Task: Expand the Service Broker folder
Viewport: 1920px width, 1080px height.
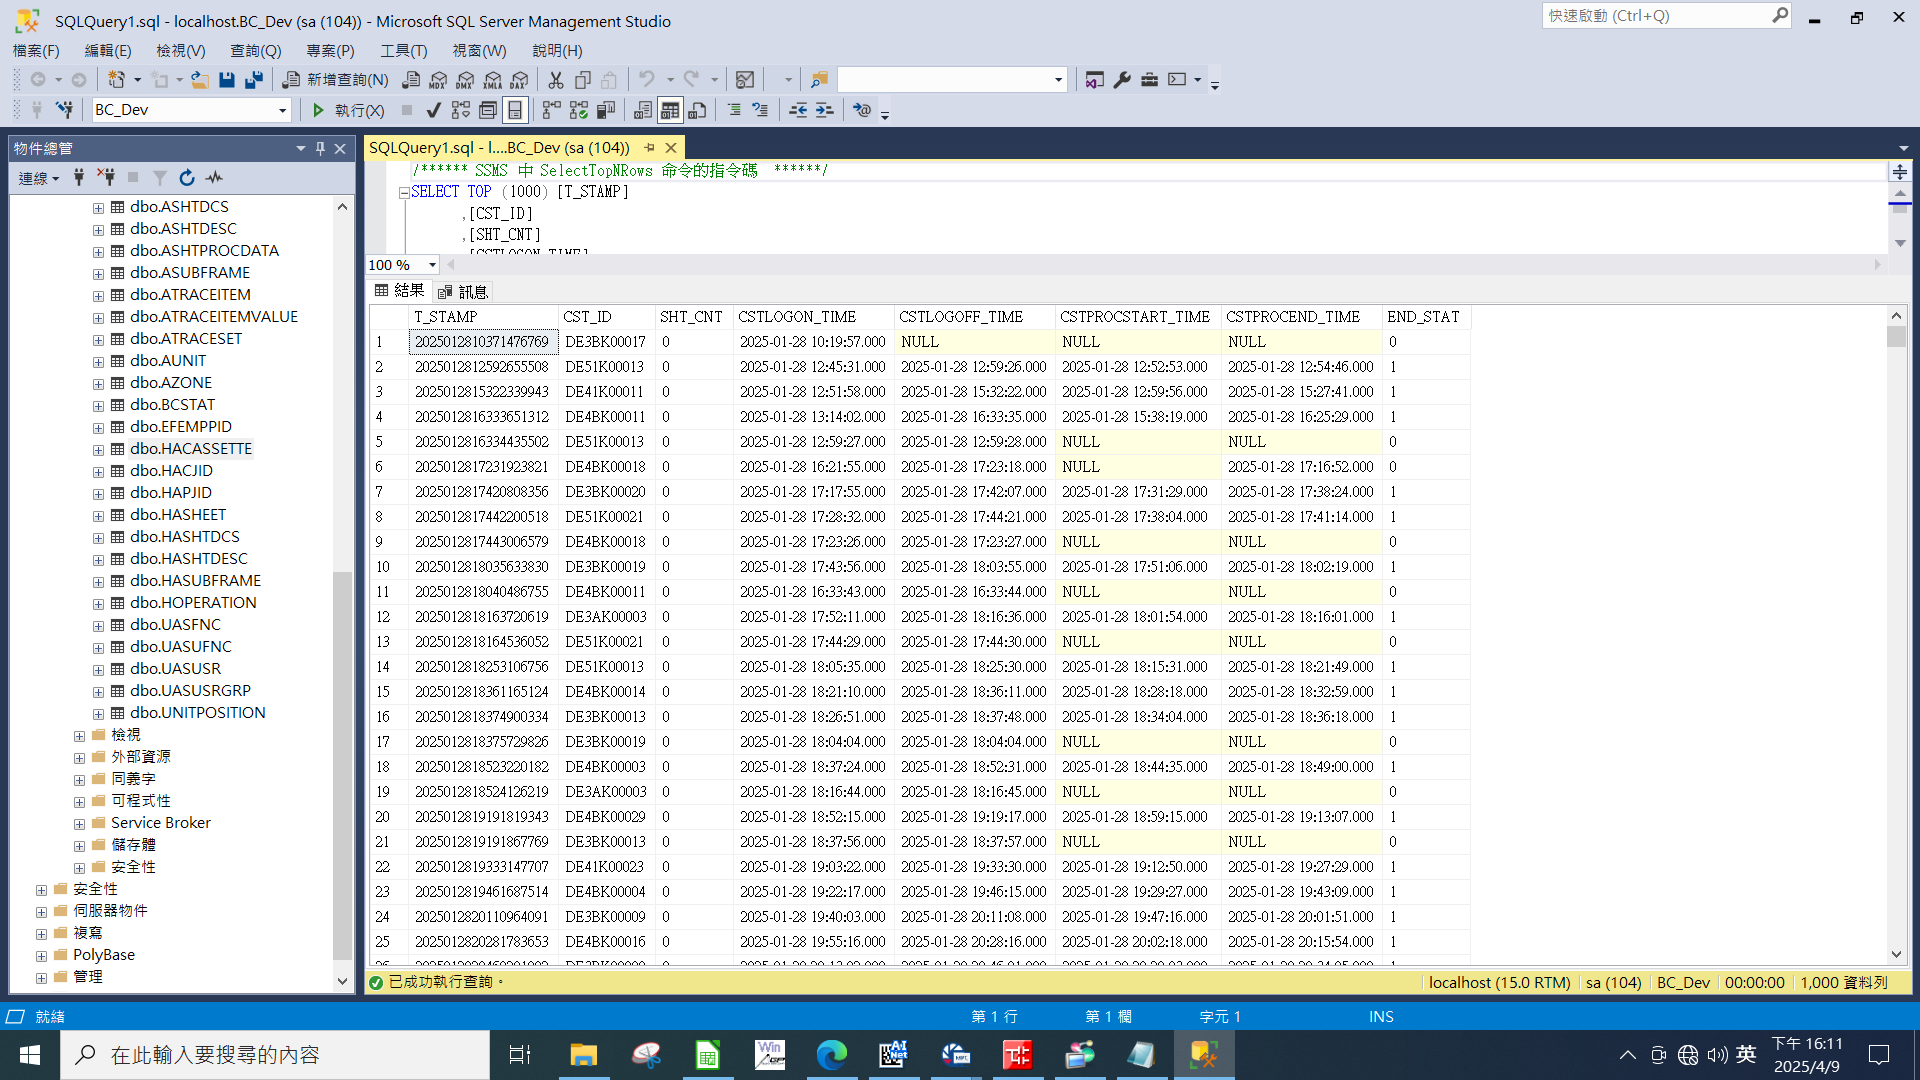Action: pyautogui.click(x=79, y=824)
